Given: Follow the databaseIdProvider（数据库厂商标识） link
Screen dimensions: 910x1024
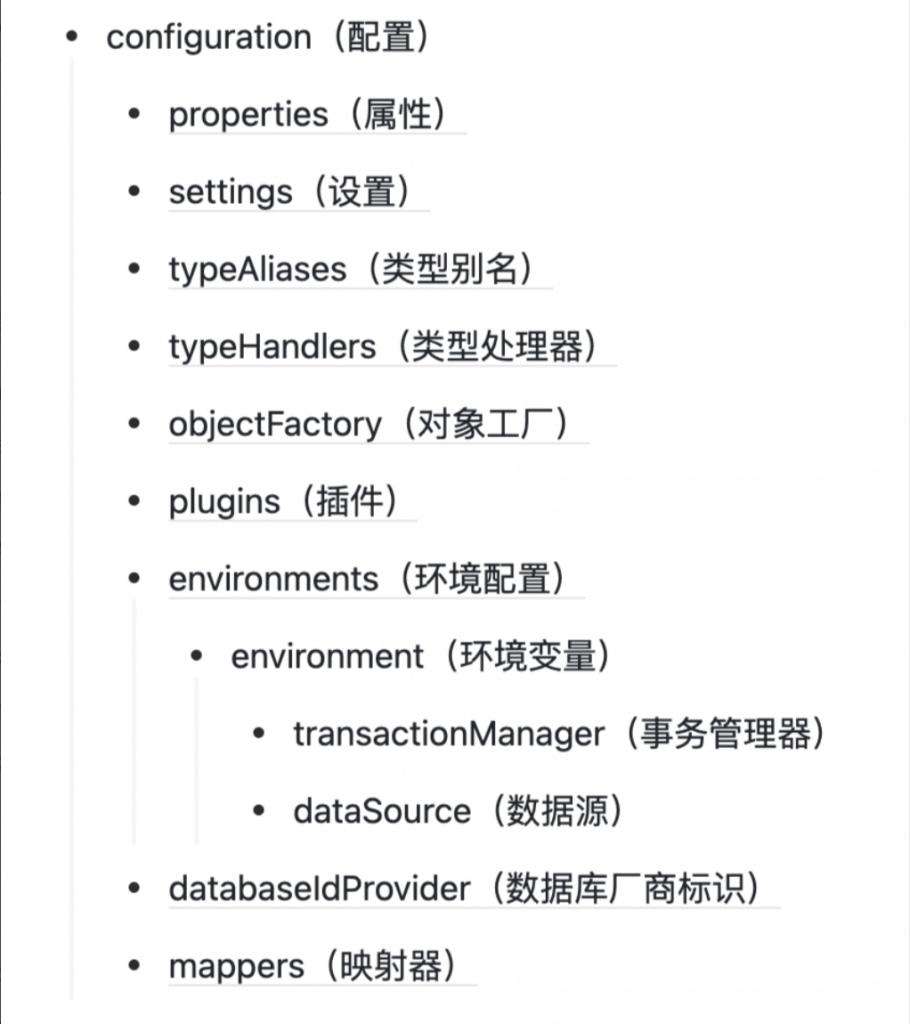Looking at the screenshot, I should click(x=473, y=889).
